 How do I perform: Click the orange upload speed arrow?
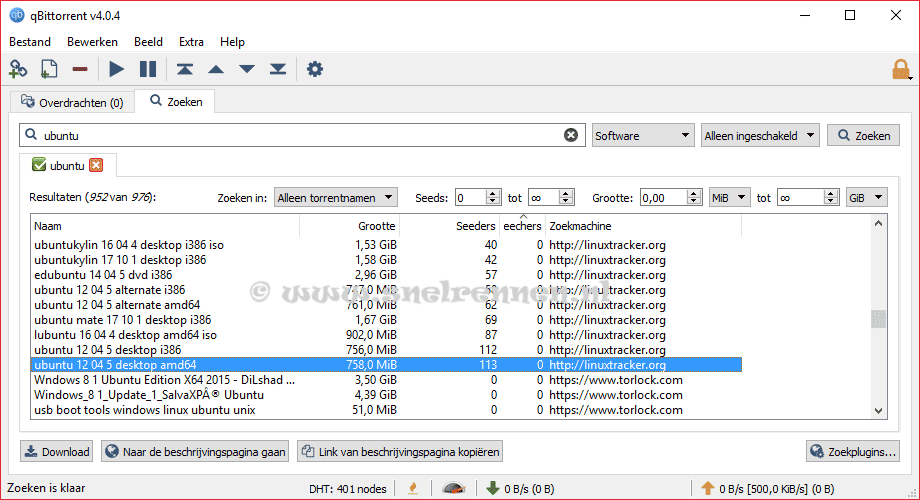point(708,488)
